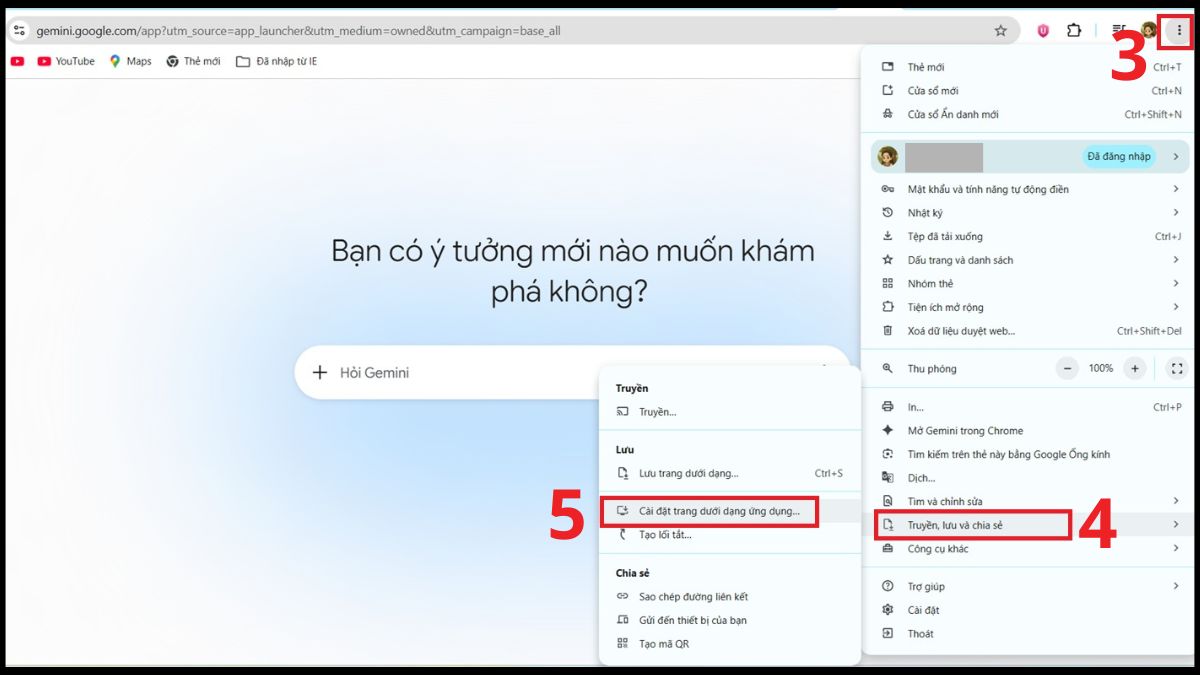Open the Chrome three-dot menu button
The width and height of the screenshot is (1200, 675).
pos(1179,31)
